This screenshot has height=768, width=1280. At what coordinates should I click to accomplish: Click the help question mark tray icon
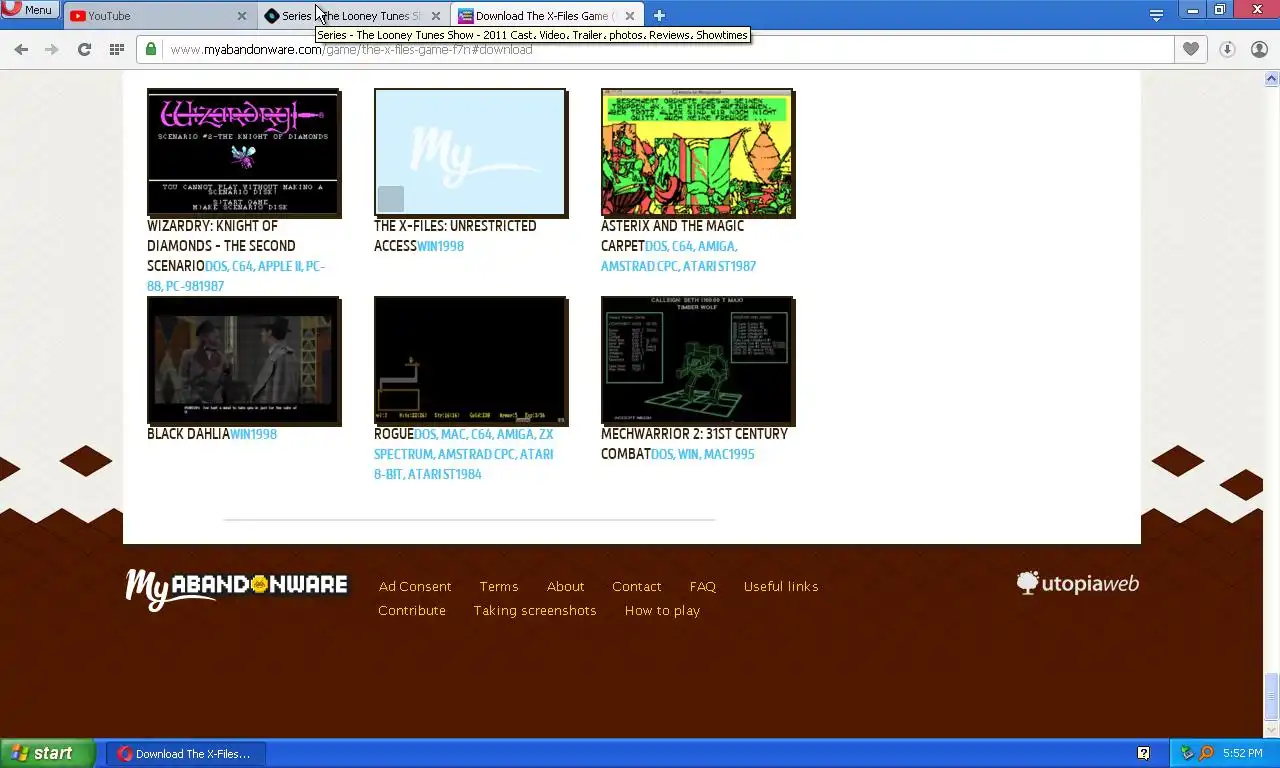click(1144, 753)
